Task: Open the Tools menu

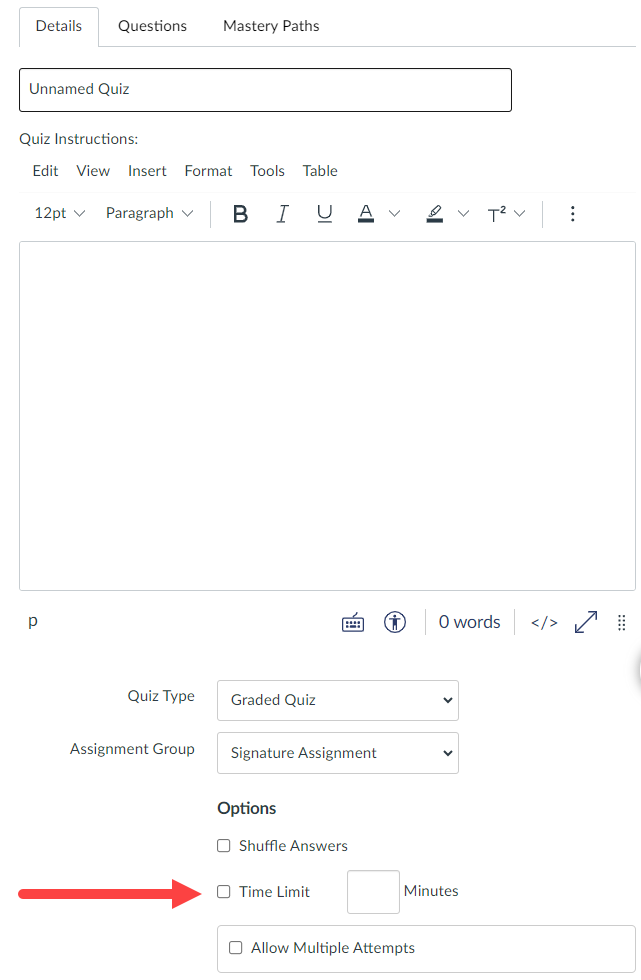Action: [267, 171]
